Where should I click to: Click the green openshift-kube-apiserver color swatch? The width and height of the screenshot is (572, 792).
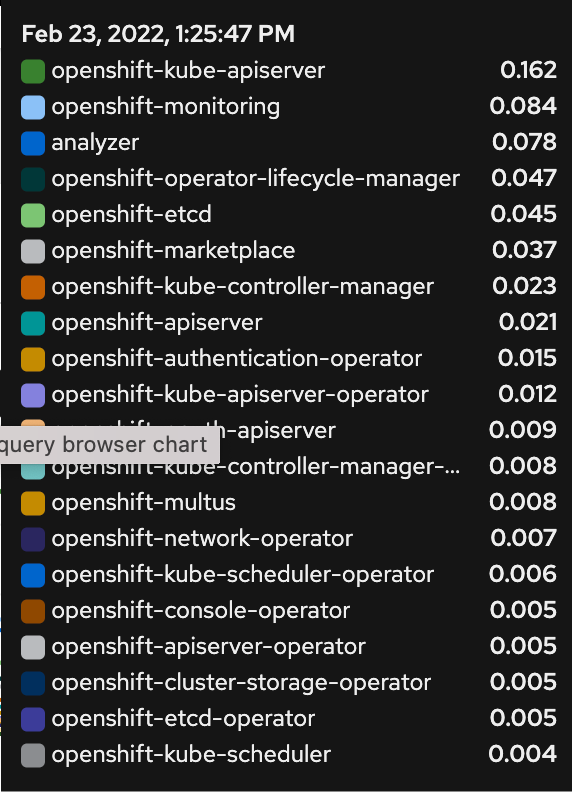[x=33, y=71]
